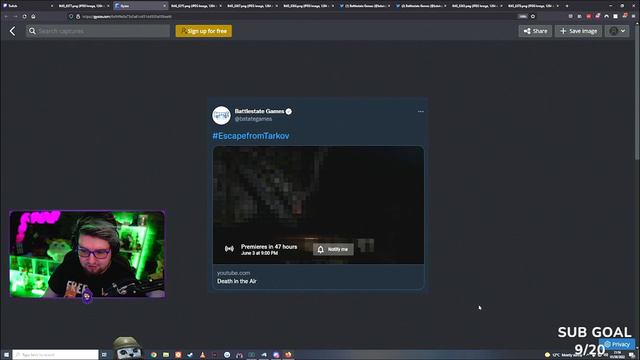
Task: Click the verified badge next to Battlestate Games
Action: 289,111
